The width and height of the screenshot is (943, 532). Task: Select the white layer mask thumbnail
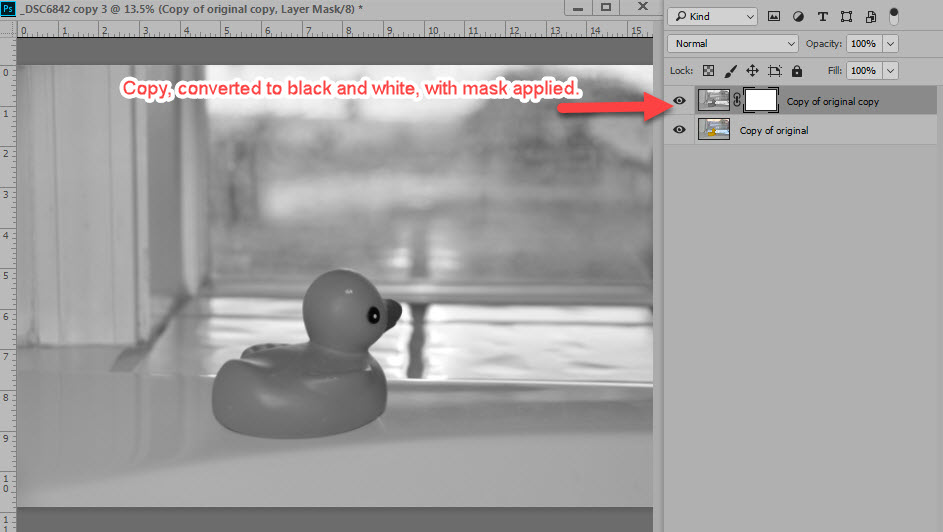click(x=761, y=100)
